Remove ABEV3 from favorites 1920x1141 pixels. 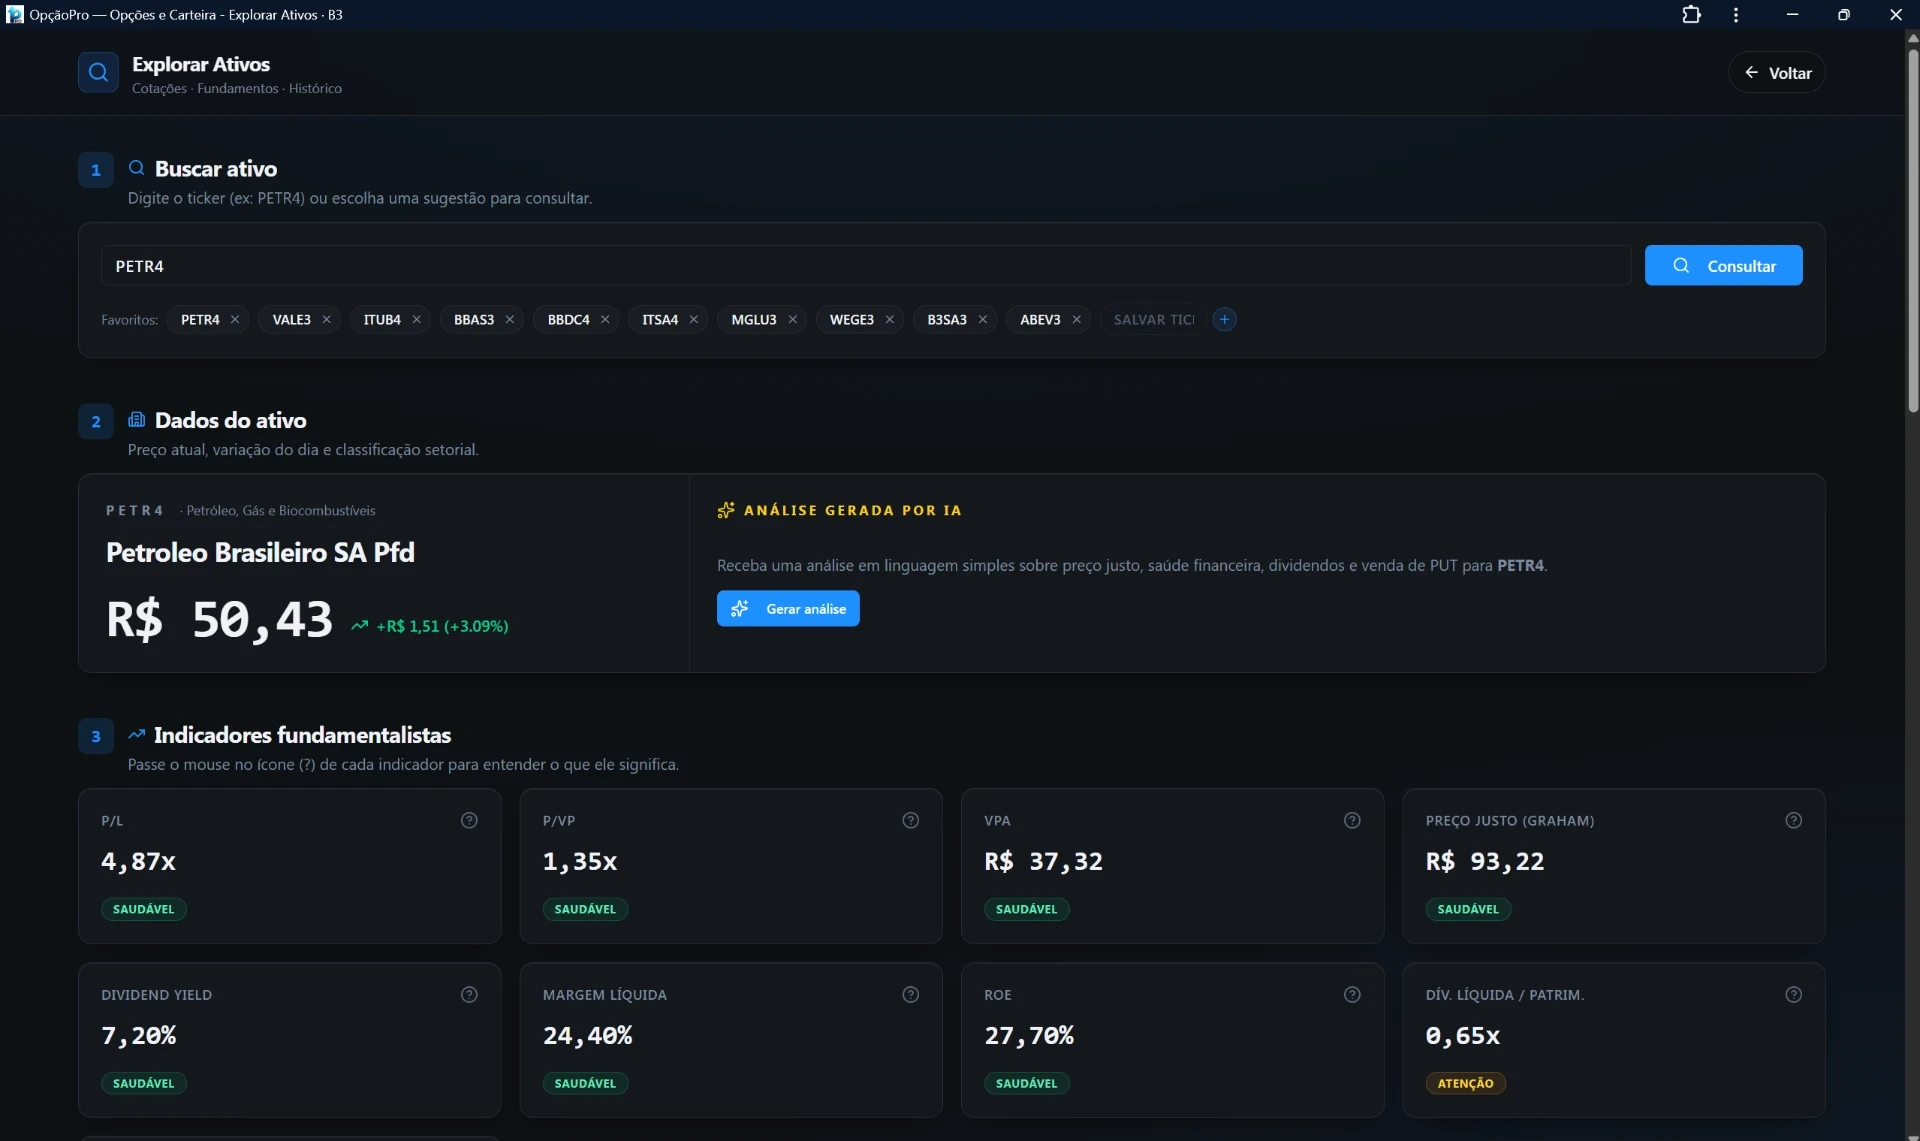pos(1077,320)
